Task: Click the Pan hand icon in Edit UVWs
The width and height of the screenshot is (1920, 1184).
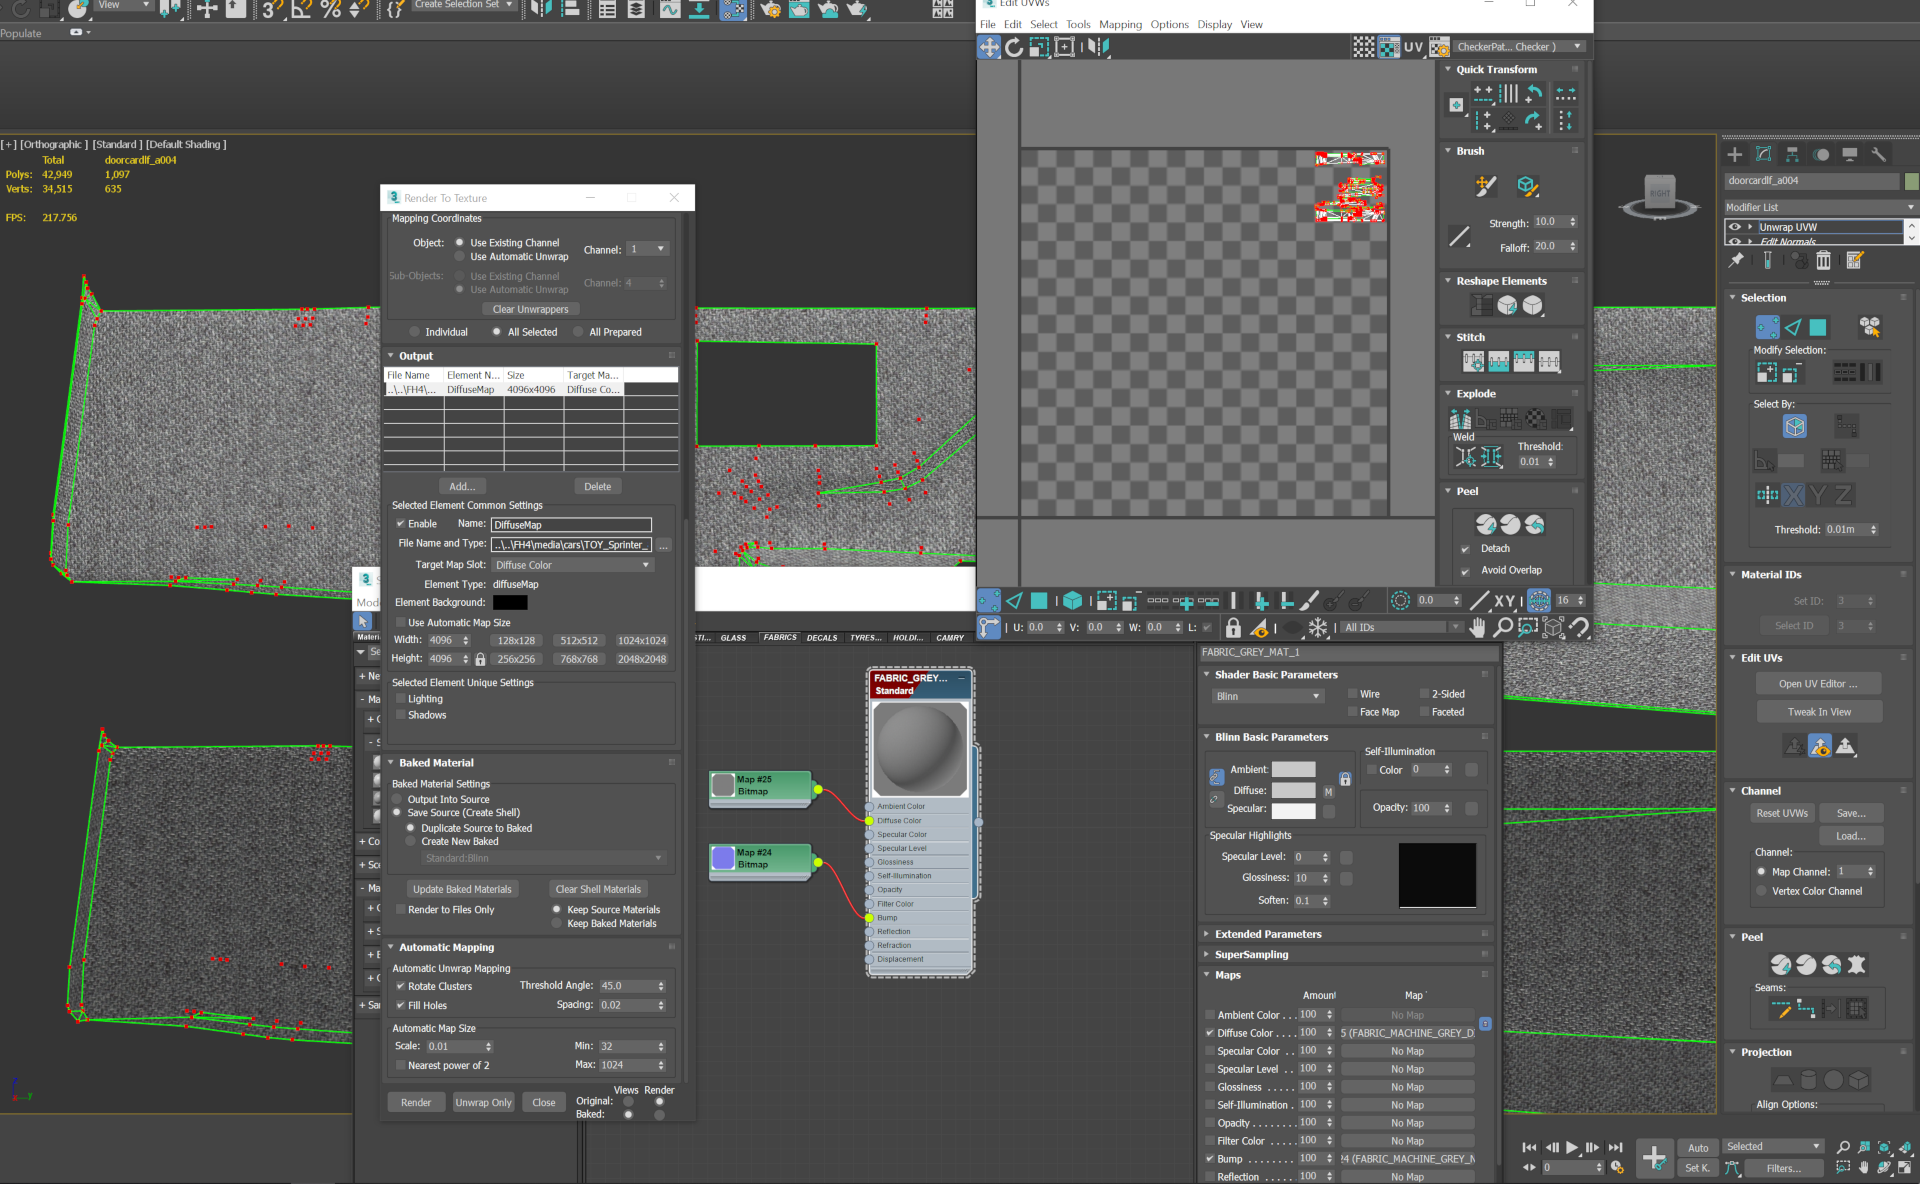Action: click(1478, 628)
